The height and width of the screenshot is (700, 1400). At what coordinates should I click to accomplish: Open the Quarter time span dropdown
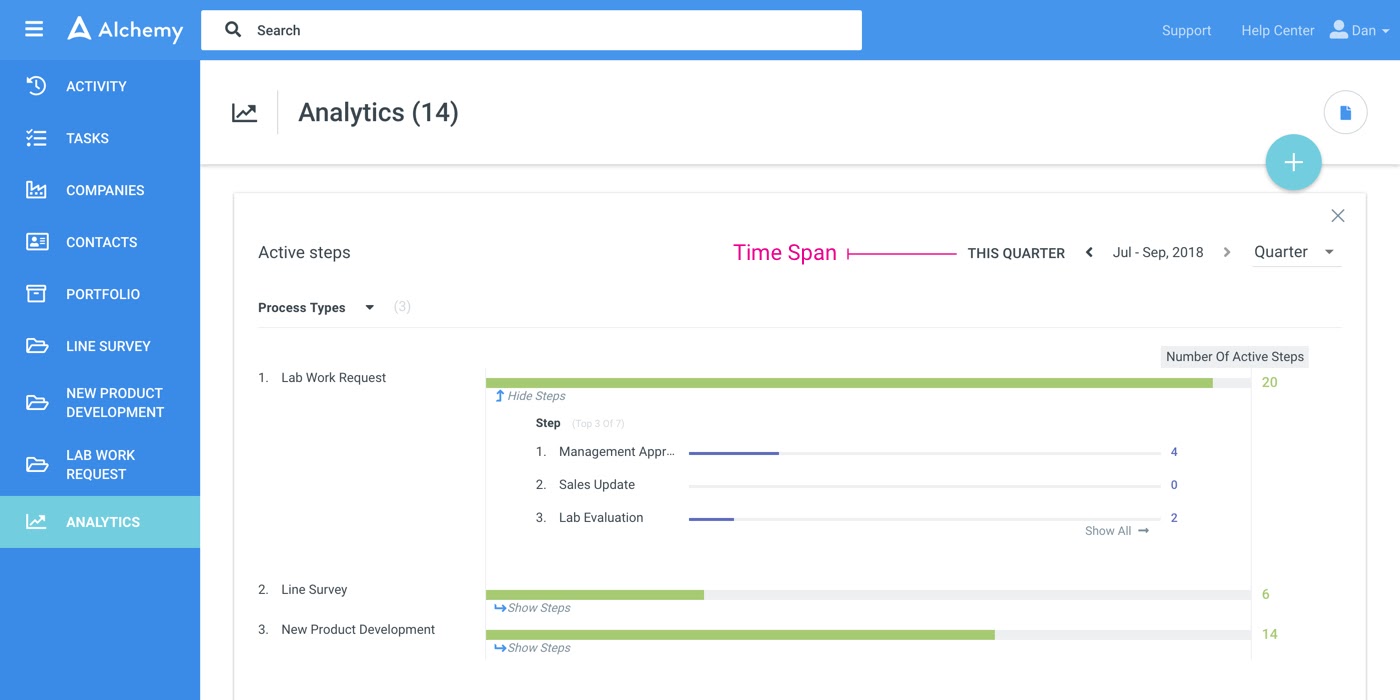coord(1297,253)
